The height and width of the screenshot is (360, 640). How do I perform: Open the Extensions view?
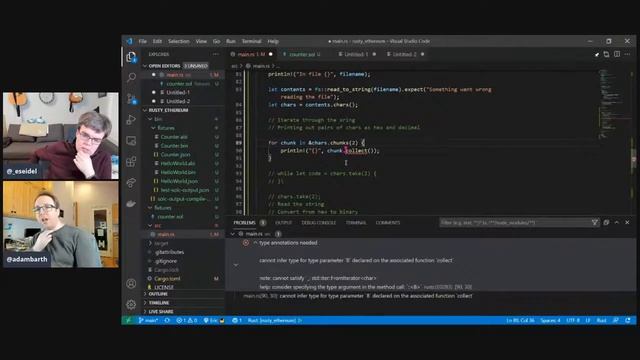tap(131, 162)
